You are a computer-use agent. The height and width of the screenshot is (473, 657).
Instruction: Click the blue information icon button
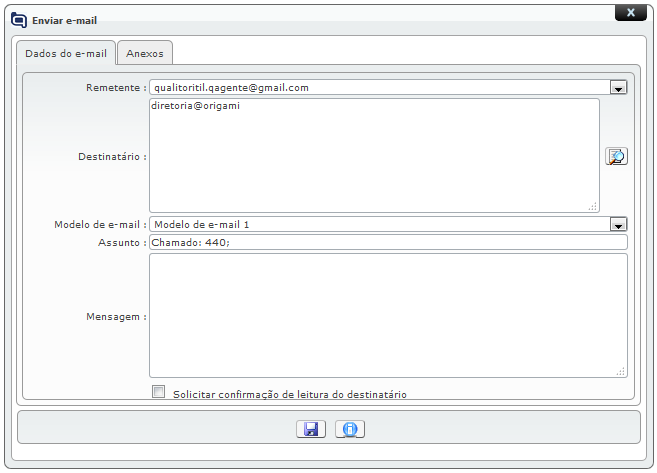click(x=349, y=429)
